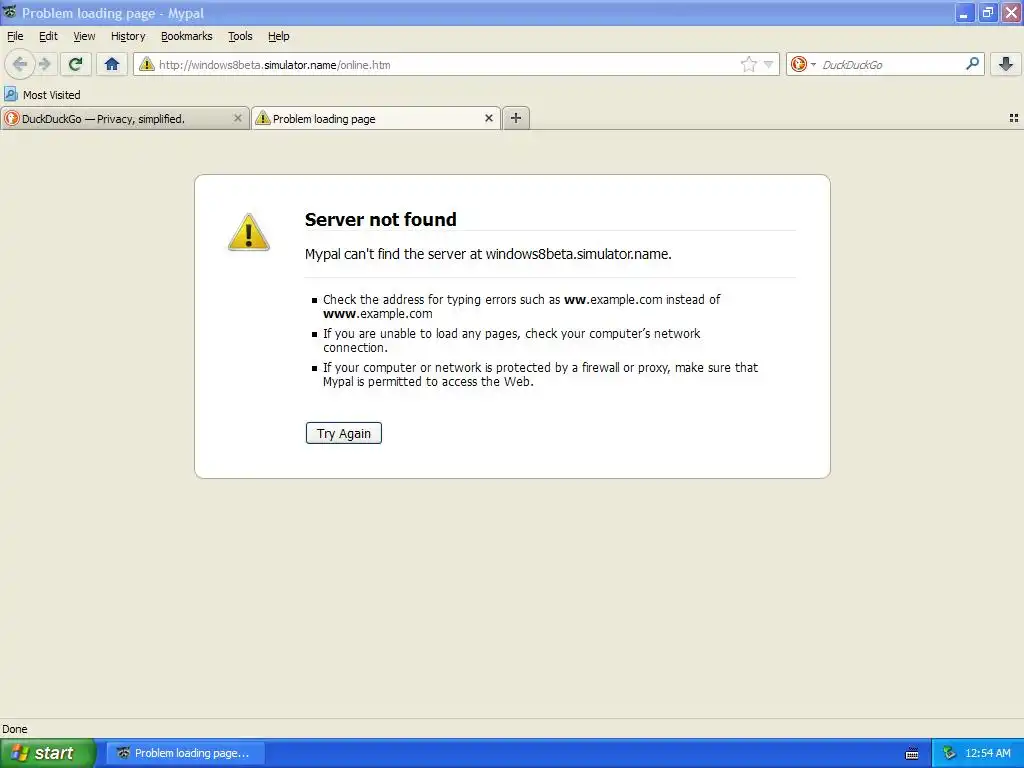Close the Problem loading page tab
The image size is (1024, 768).
[488, 118]
